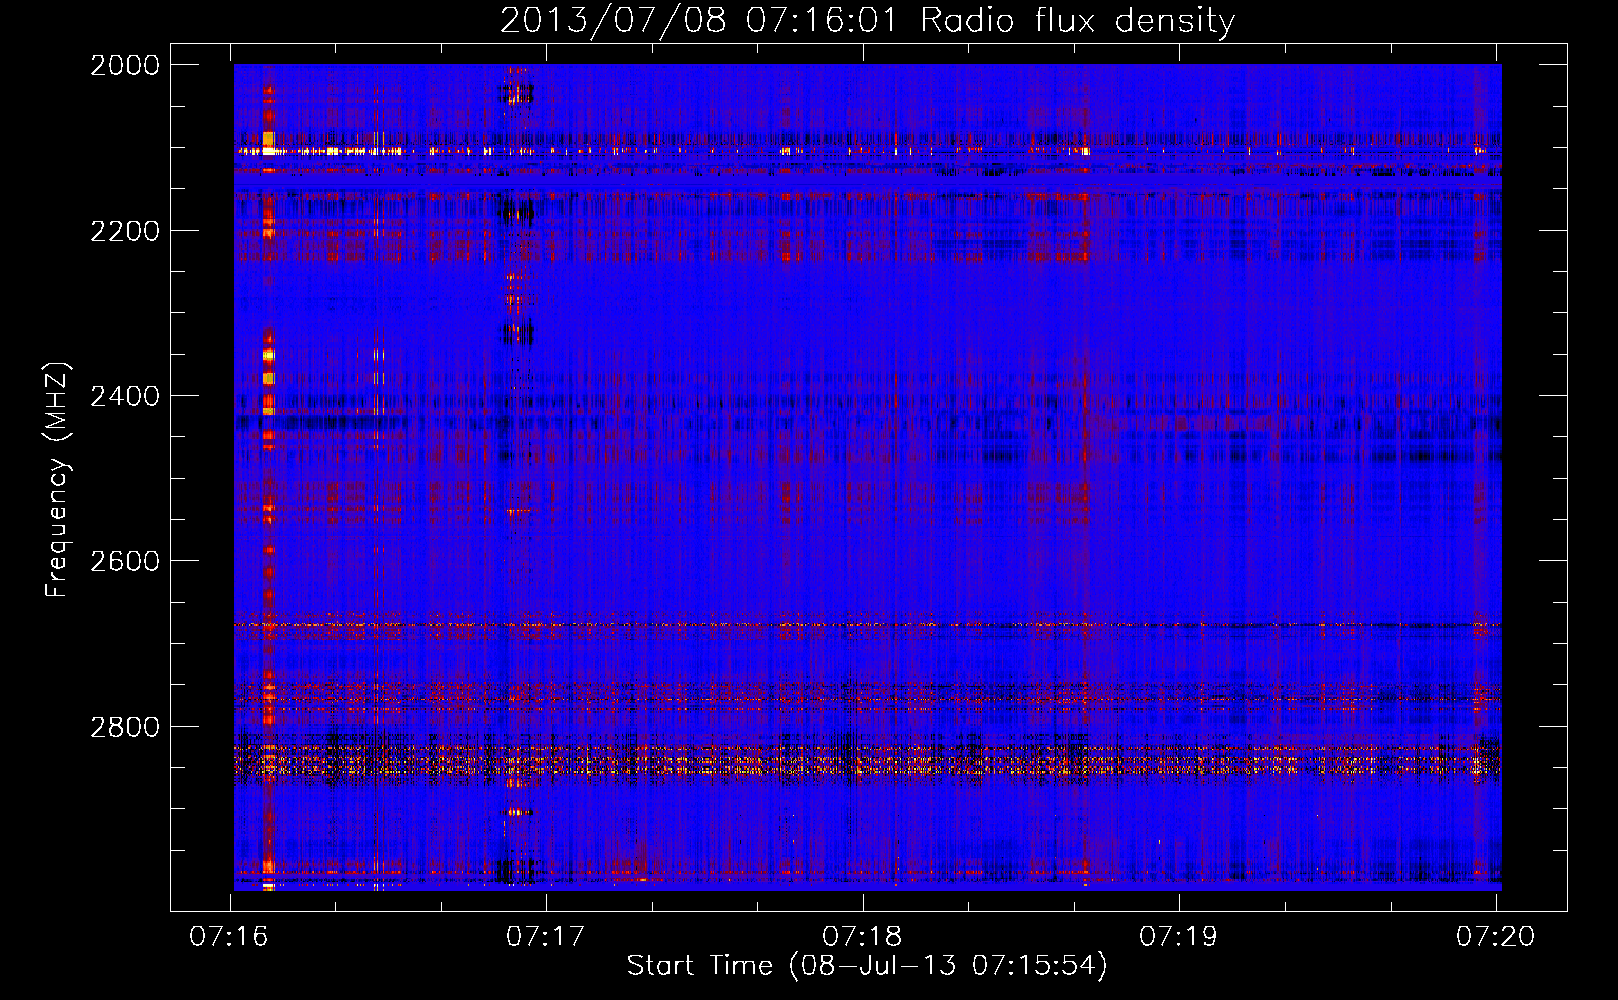
Task: Click the 07:18 time axis label
Action: (x=862, y=936)
